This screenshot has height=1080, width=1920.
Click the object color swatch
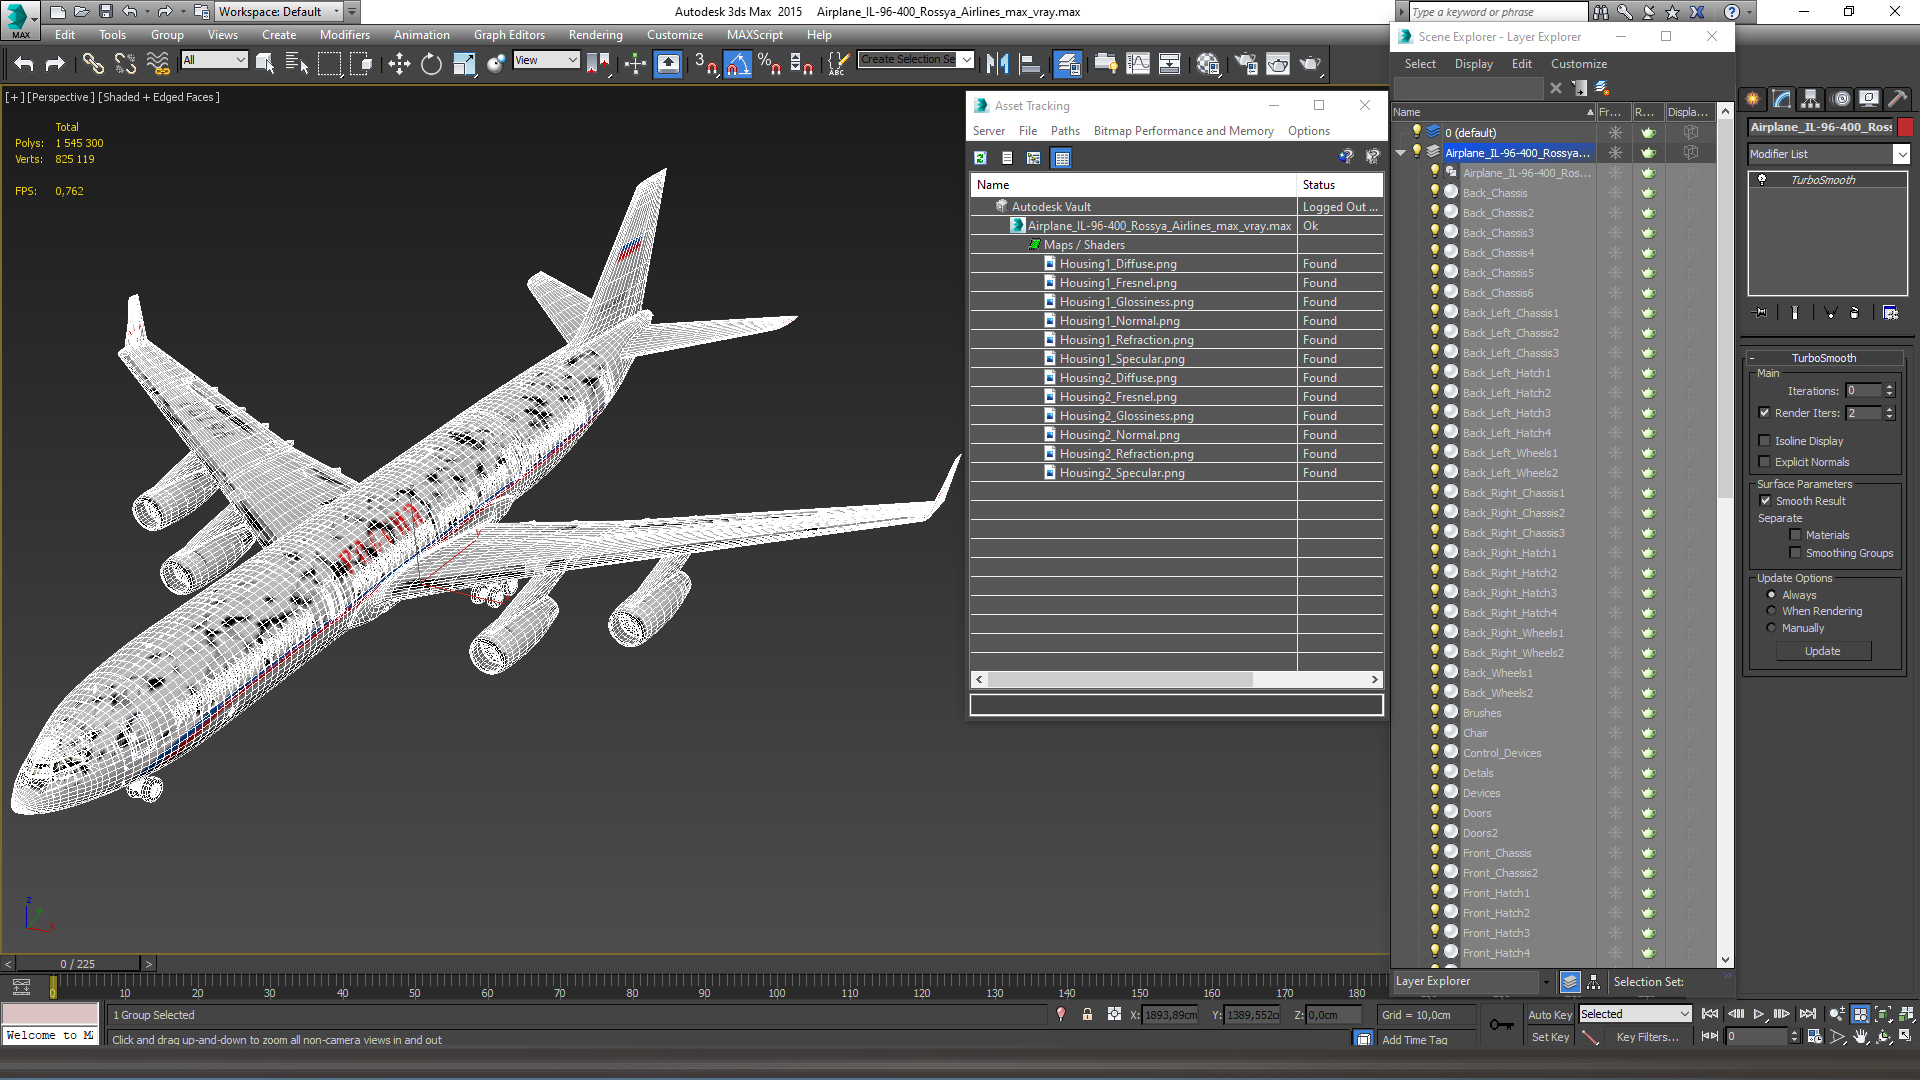(x=1906, y=127)
